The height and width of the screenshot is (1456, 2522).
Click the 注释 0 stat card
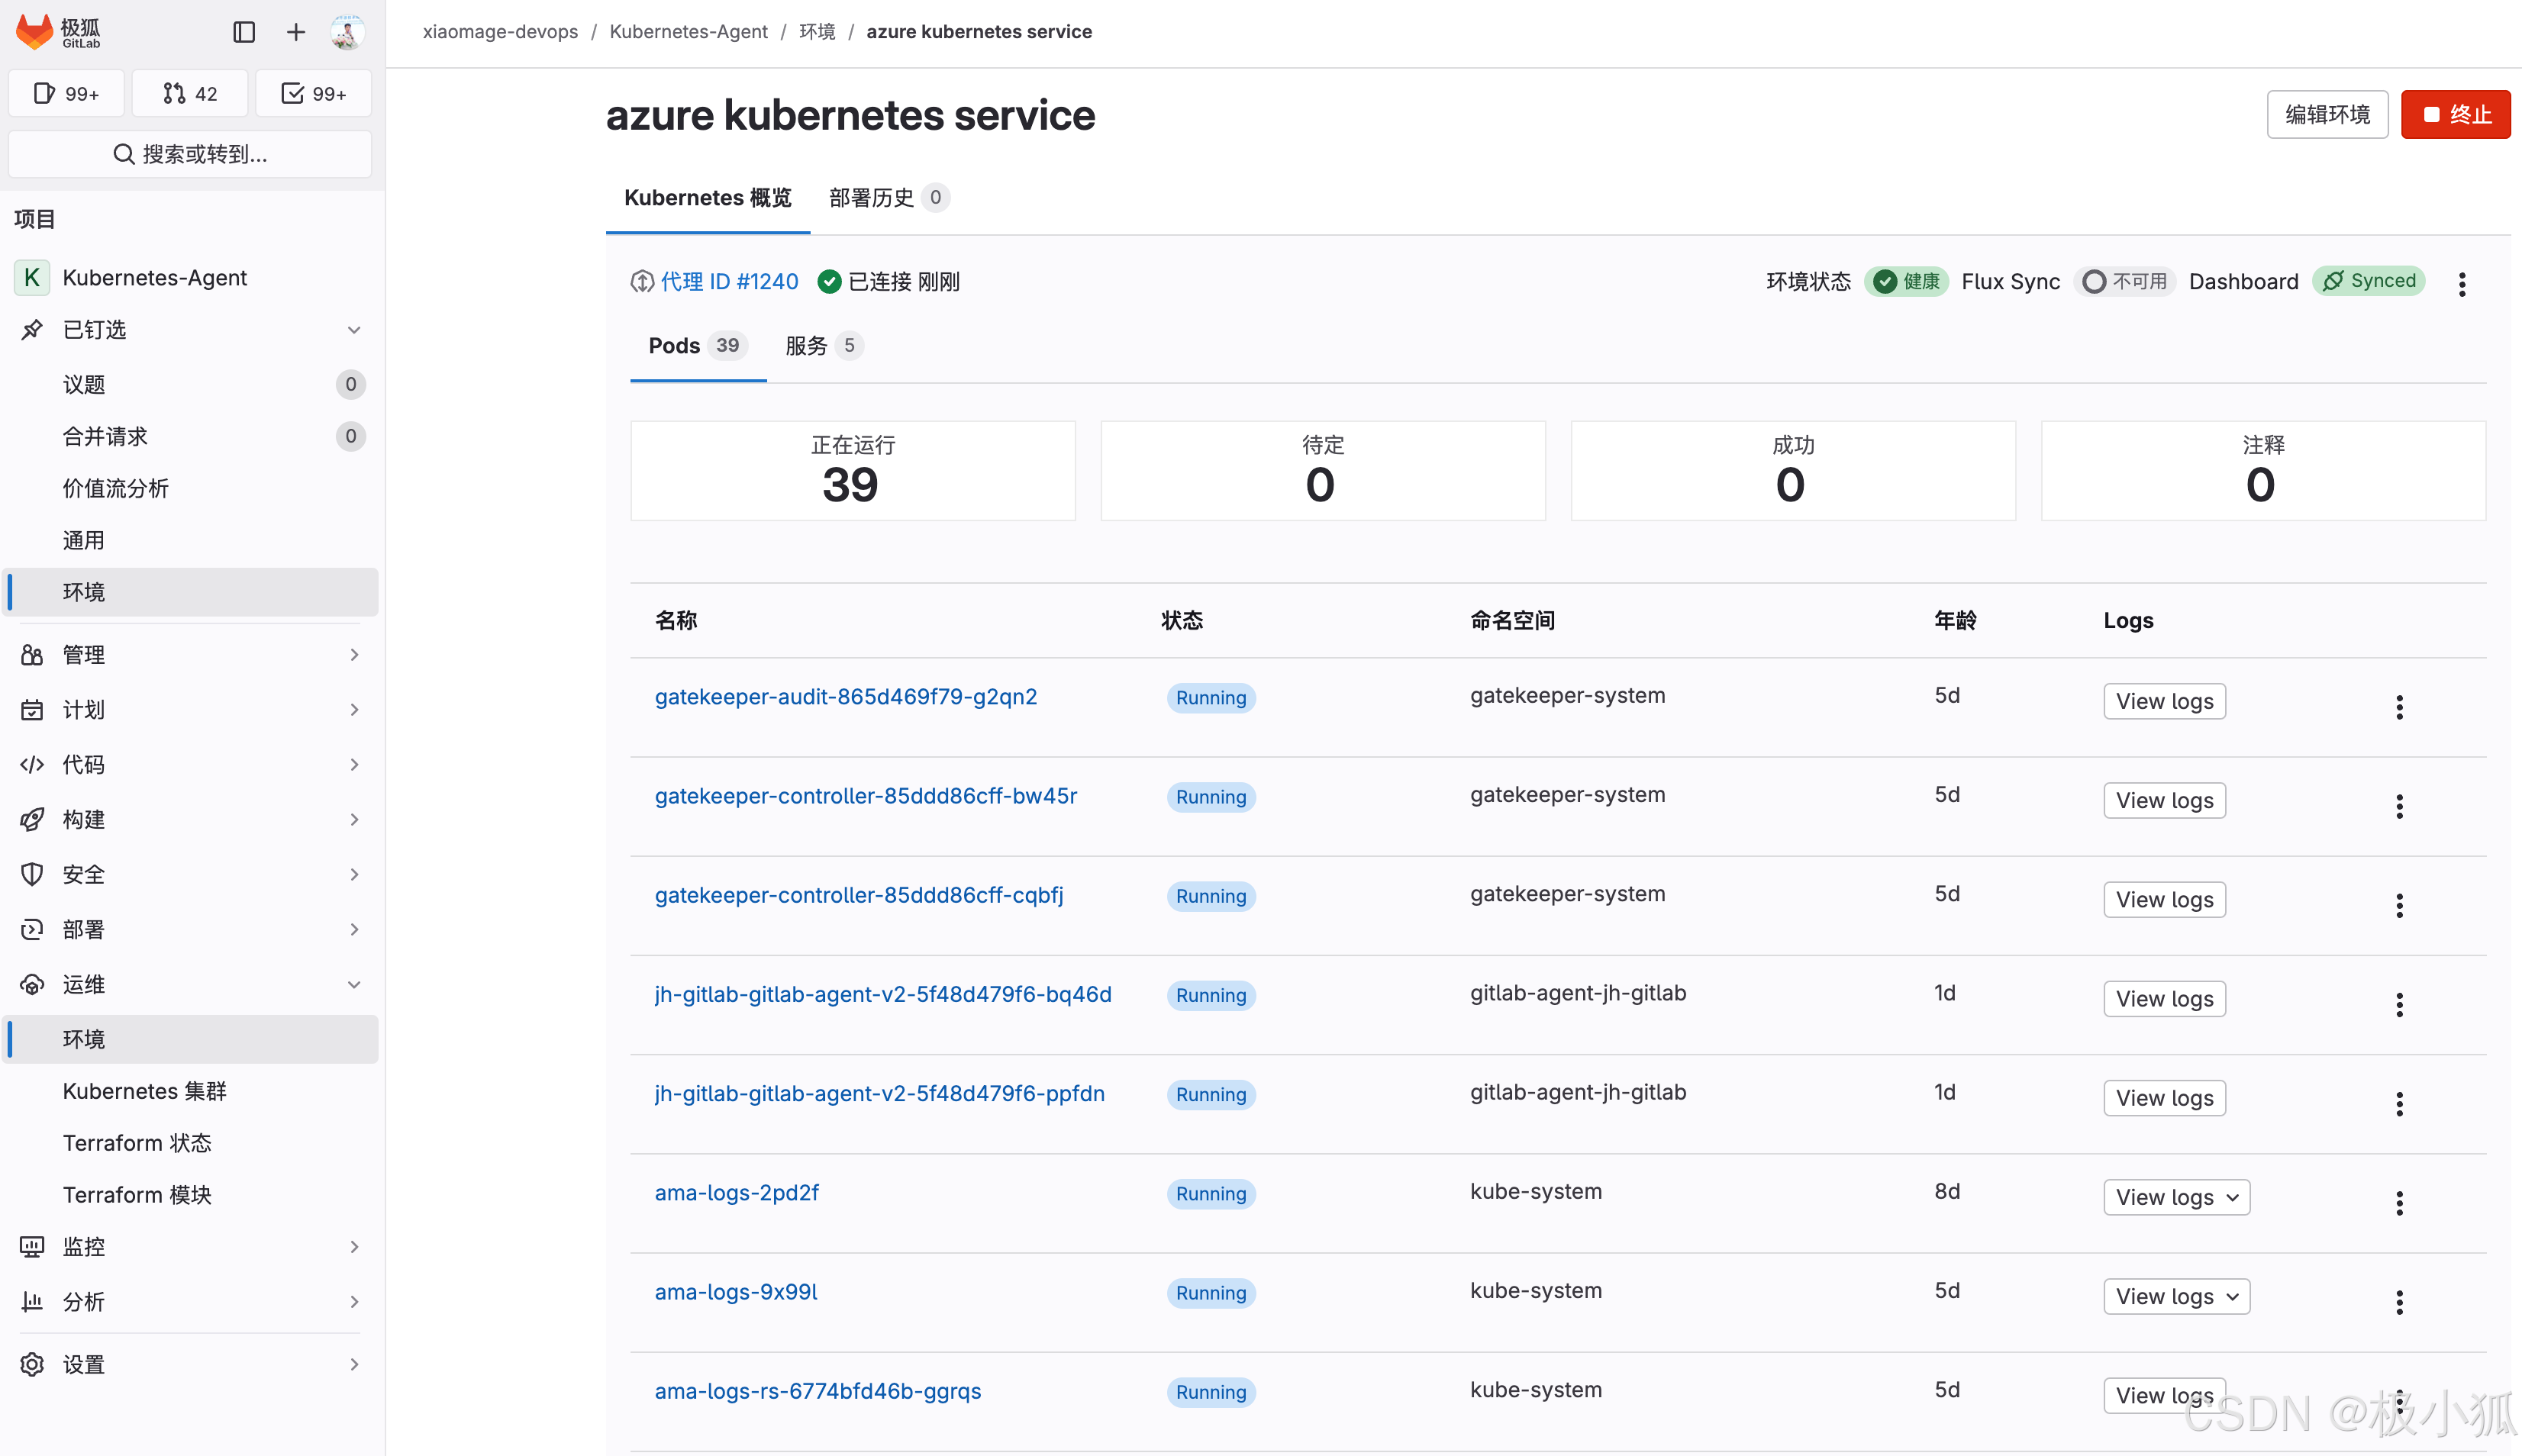tap(2263, 470)
